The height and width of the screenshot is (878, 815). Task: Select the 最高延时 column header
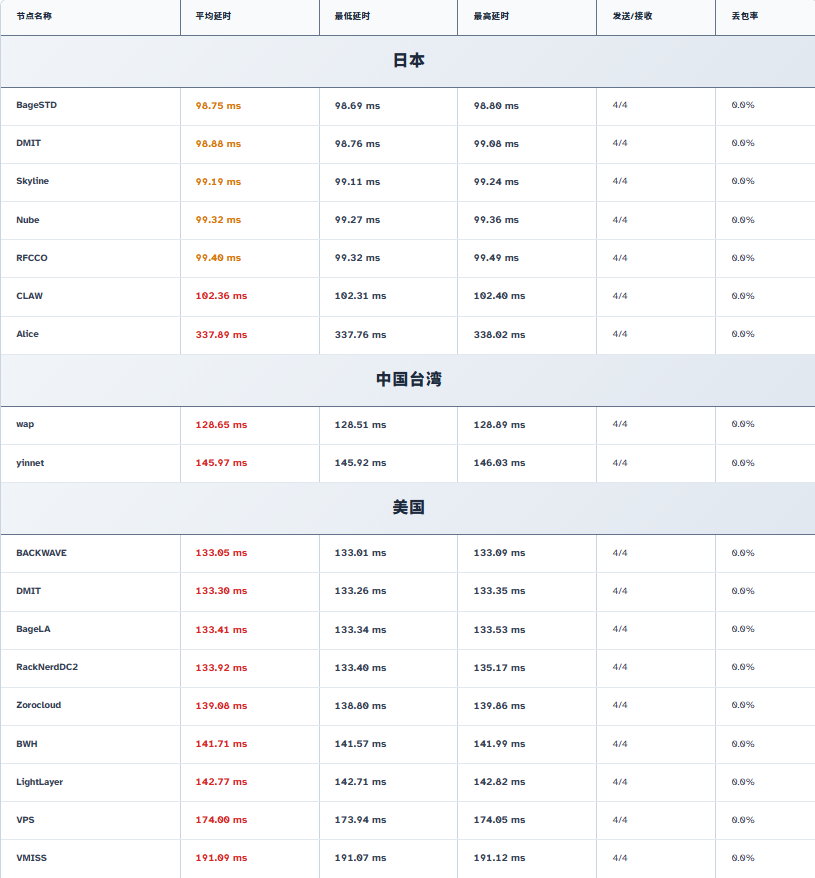[x=490, y=17]
